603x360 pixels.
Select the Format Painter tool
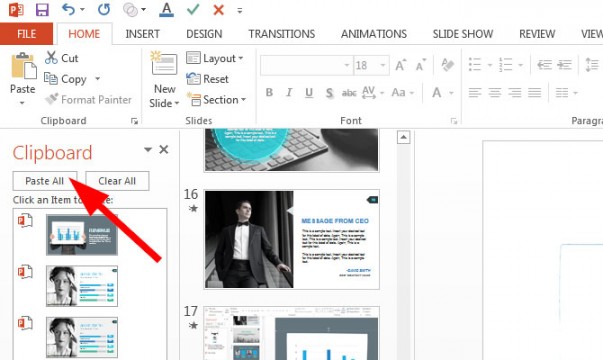tap(88, 100)
